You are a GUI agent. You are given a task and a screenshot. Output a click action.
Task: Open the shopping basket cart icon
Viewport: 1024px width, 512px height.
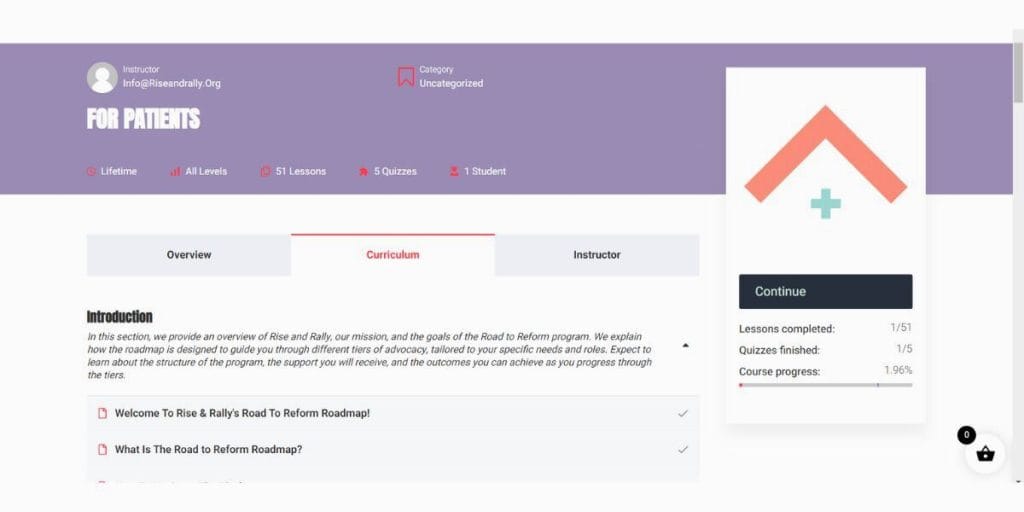985,454
